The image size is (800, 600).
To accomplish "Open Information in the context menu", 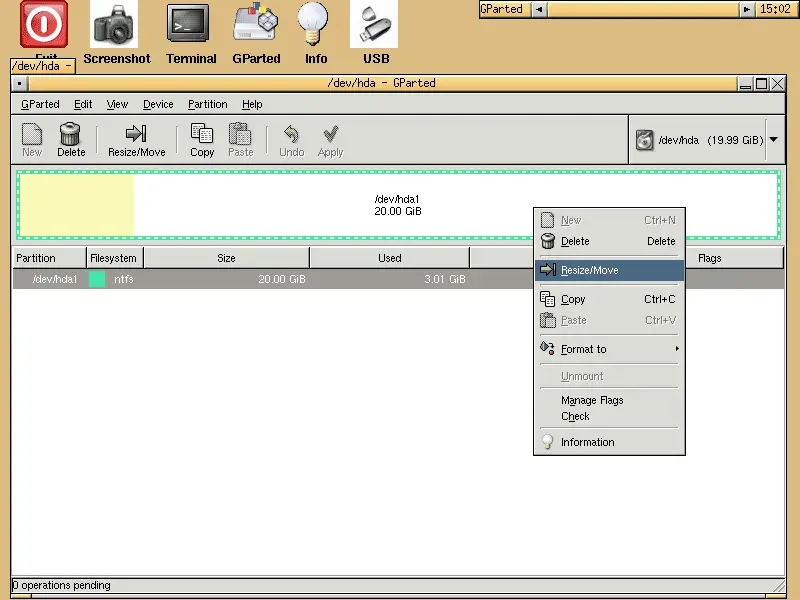I will 609,442.
